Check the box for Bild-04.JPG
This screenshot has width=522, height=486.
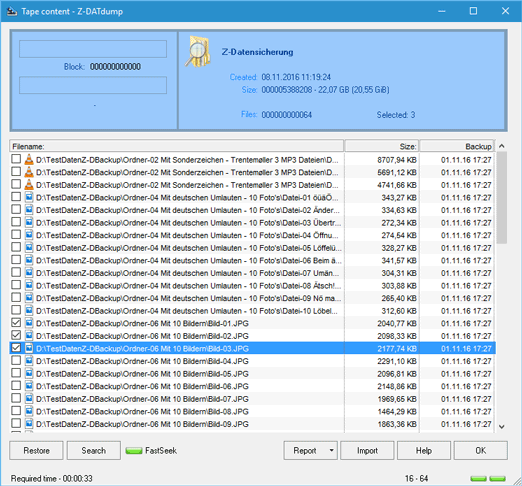coord(16,360)
